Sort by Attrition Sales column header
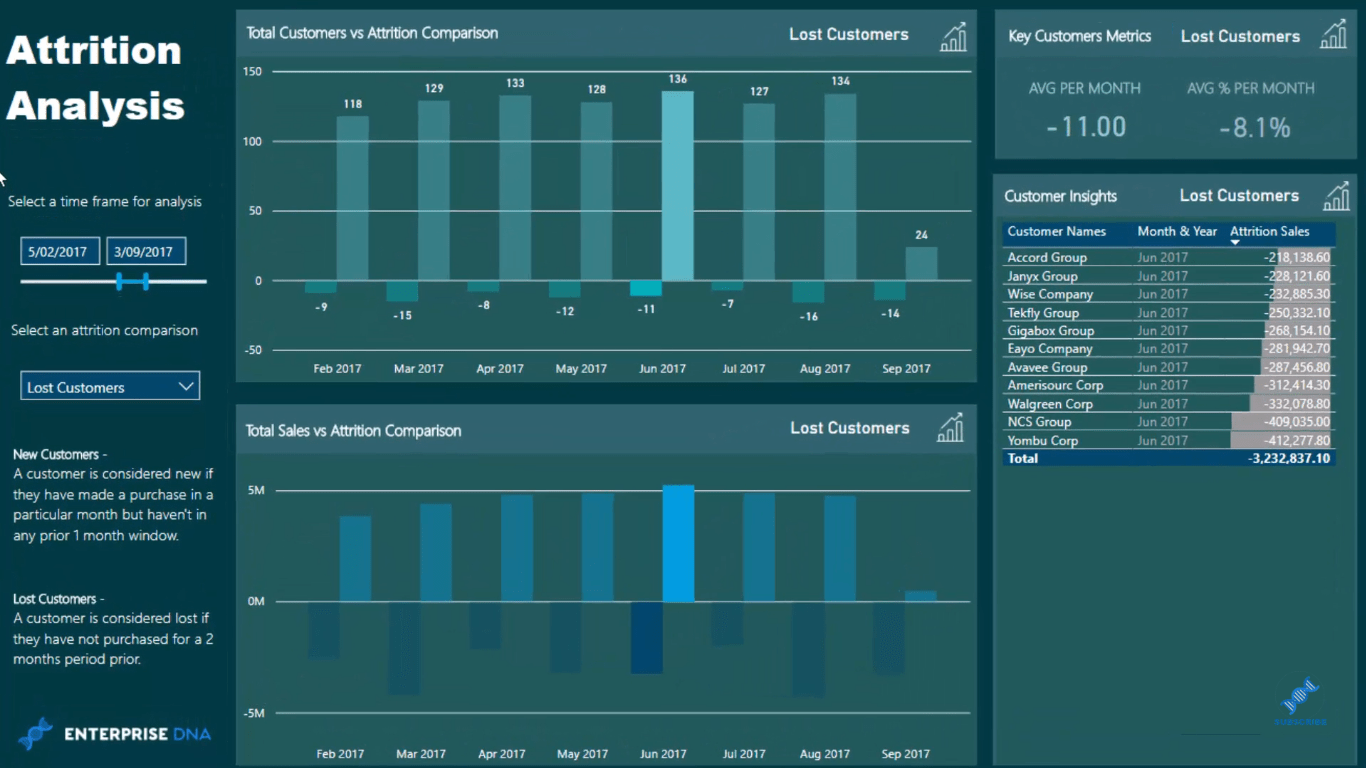Viewport: 1366px width, 768px height. pyautogui.click(x=1269, y=231)
